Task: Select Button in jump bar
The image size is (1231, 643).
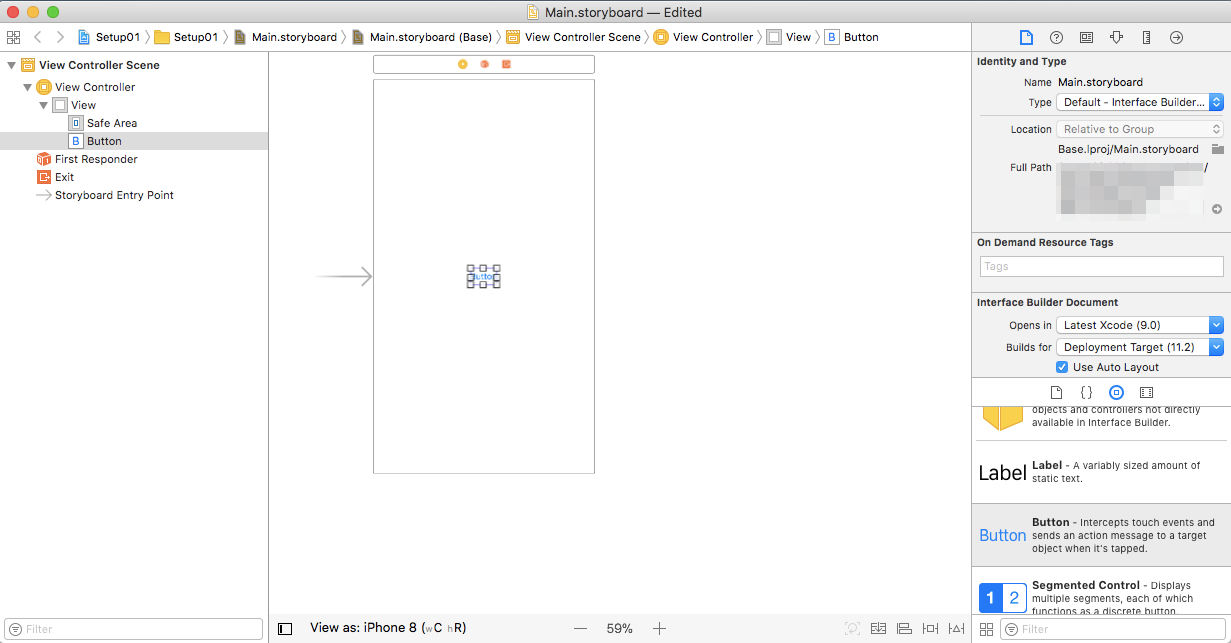Action: (852, 37)
